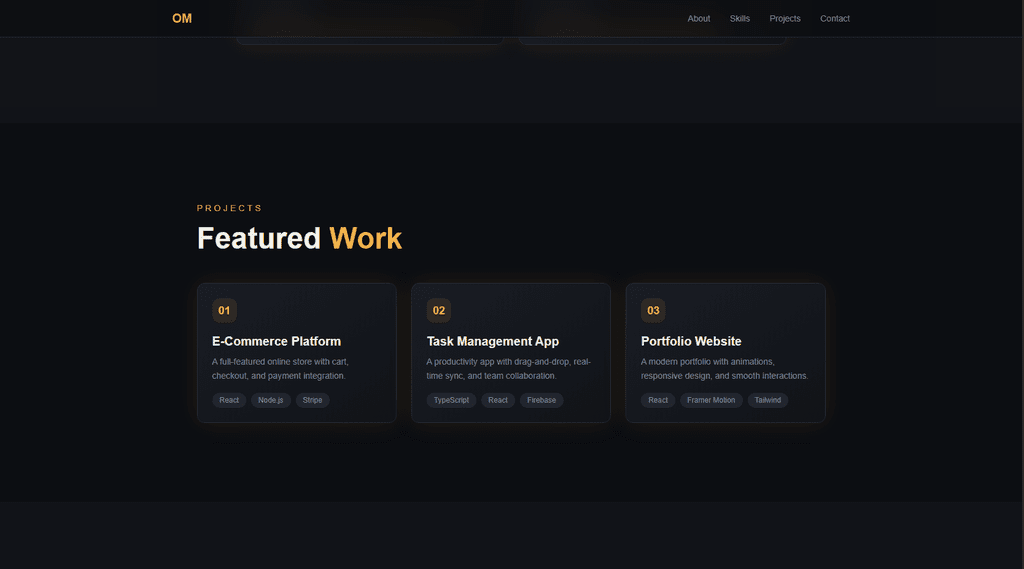Click the E-Commerce description text about cart, checkout
This screenshot has width=1024, height=569.
280,368
